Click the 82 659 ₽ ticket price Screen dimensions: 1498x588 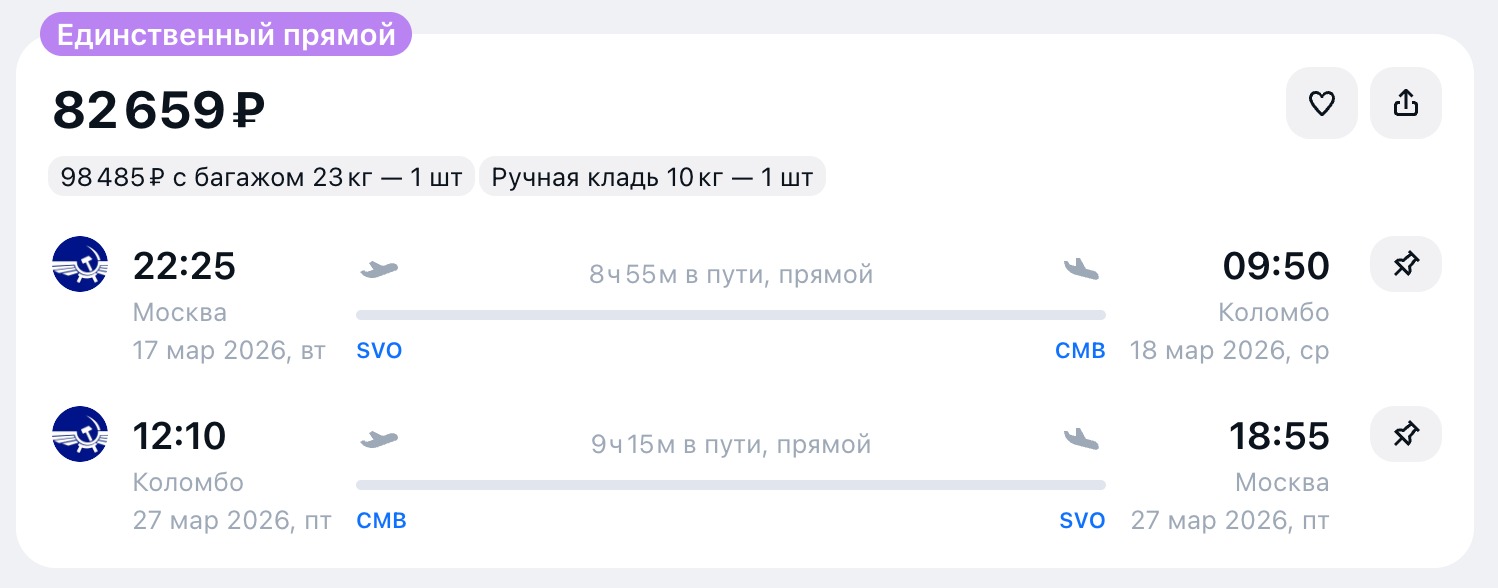[159, 110]
